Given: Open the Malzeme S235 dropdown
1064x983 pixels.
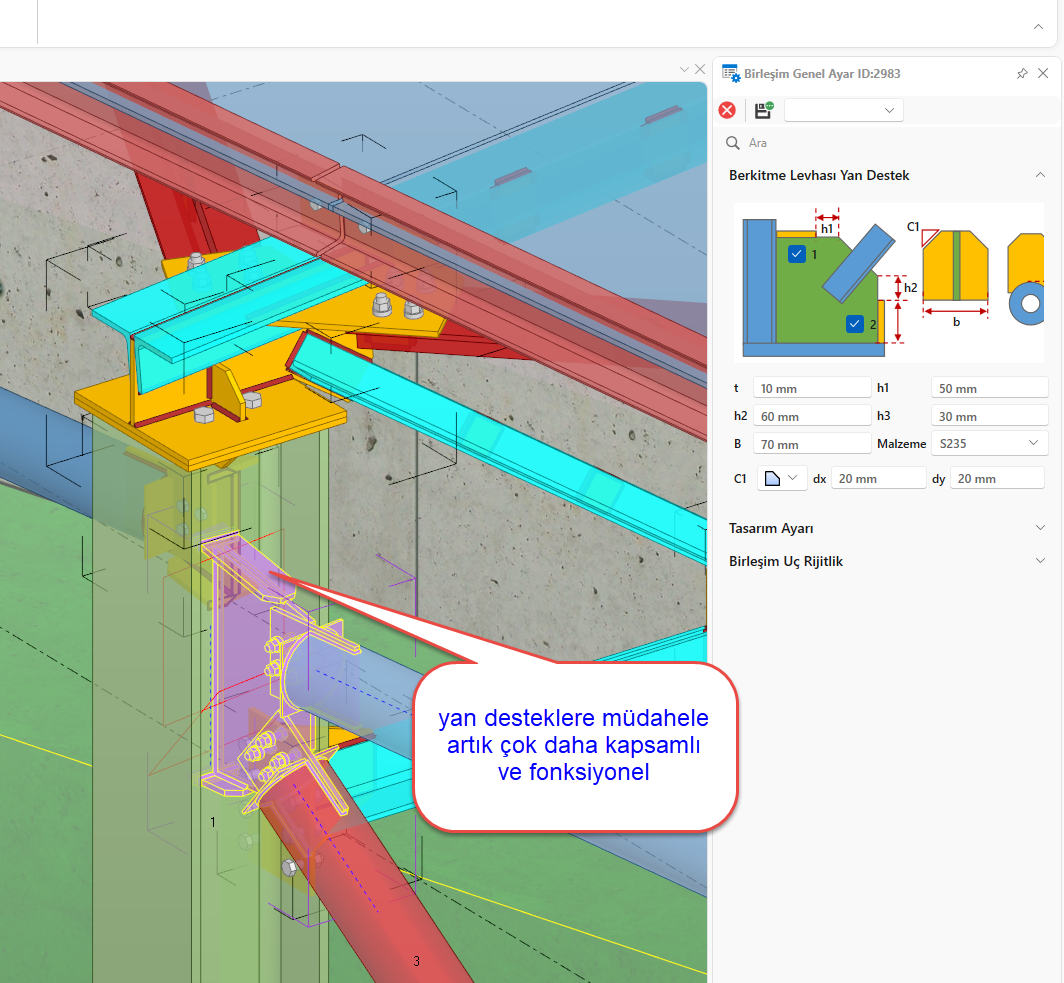Looking at the screenshot, I should (988, 443).
